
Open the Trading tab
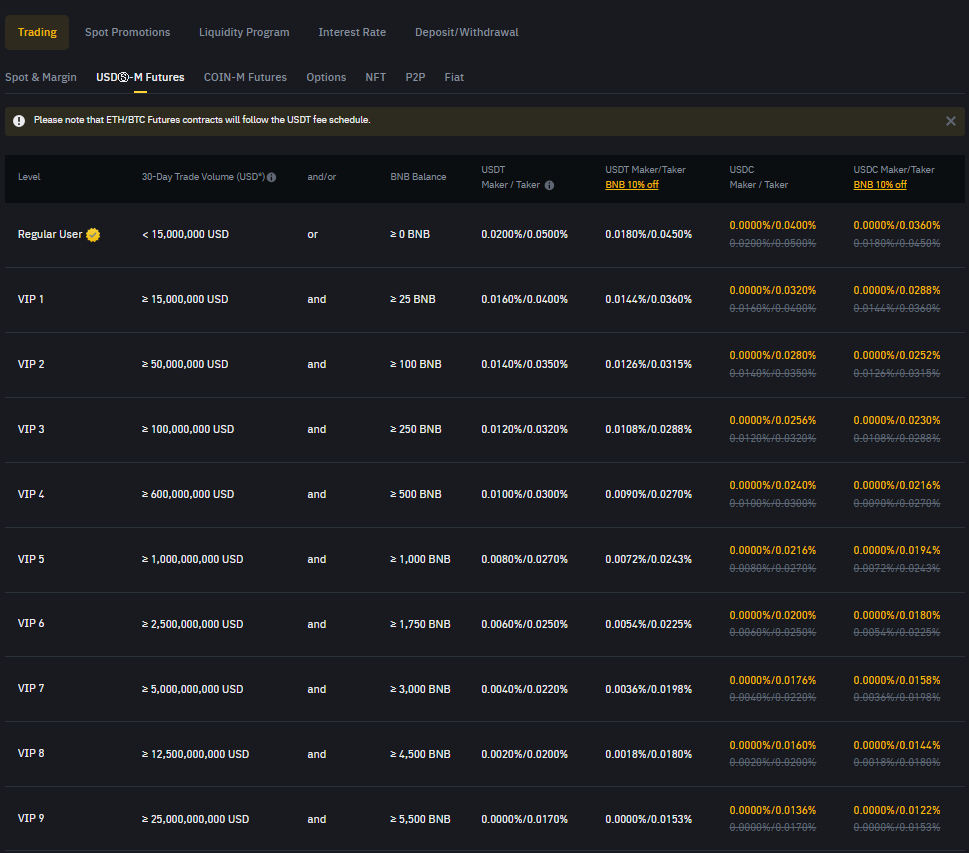(x=37, y=32)
